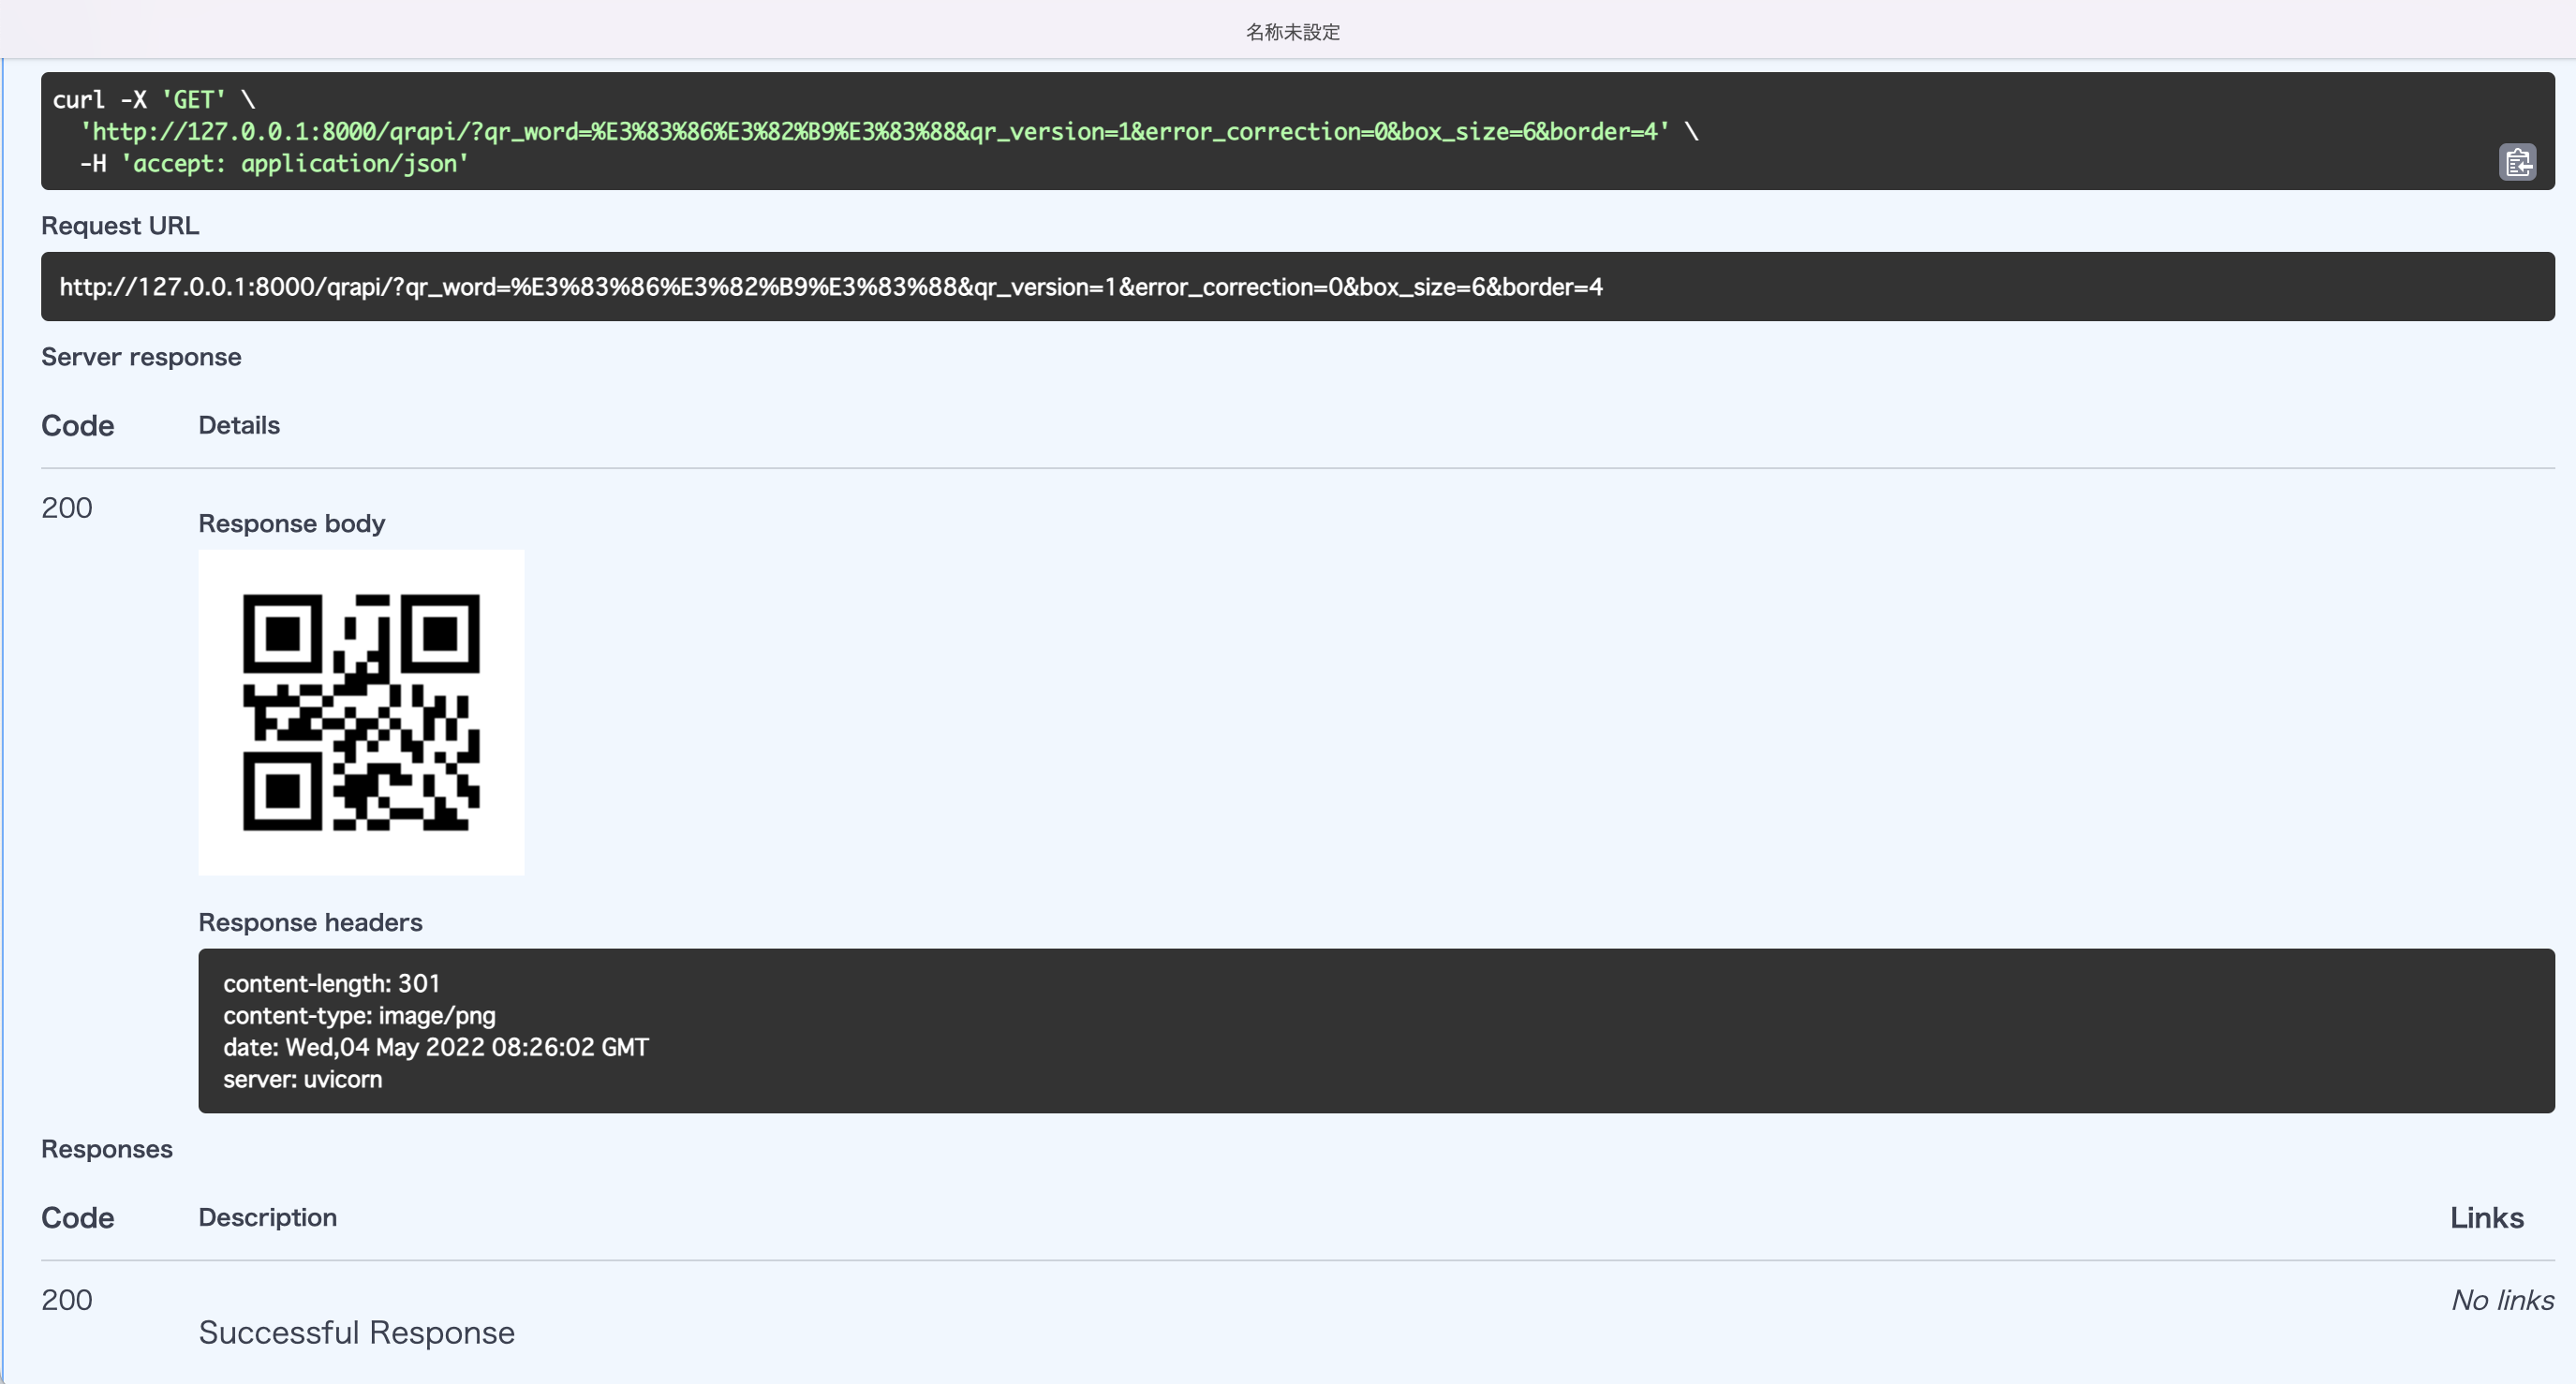Screen dimensions: 2576x1384
Task: Select the 'accept: application/json' header line
Action: [275, 163]
